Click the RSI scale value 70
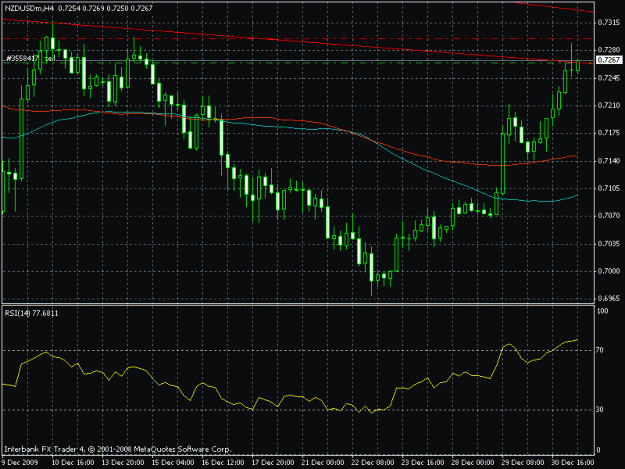The image size is (625, 469). click(x=600, y=350)
